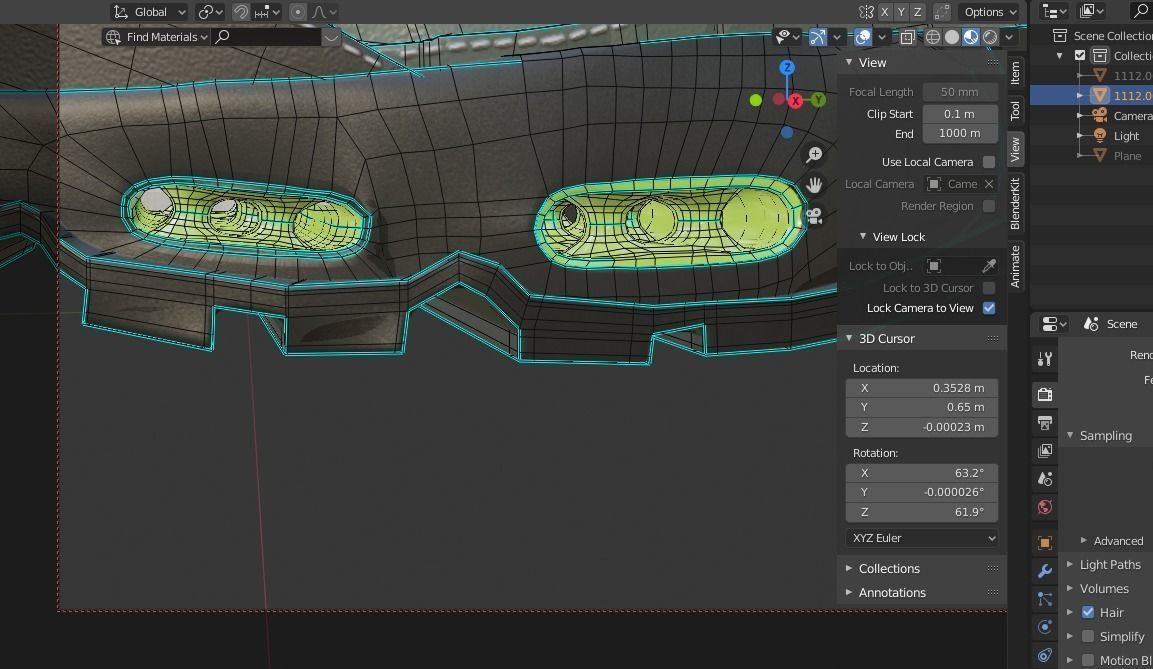Open the outliner display mode dropdown
This screenshot has width=1153, height=669.
tap(1091, 11)
